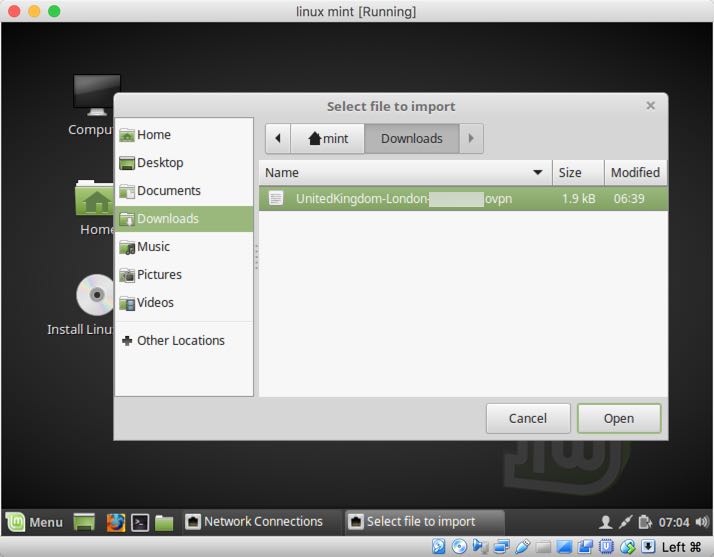The width and height of the screenshot is (714, 557).
Task: Click the VirtualBox hard disk indicator
Action: pyautogui.click(x=439, y=546)
